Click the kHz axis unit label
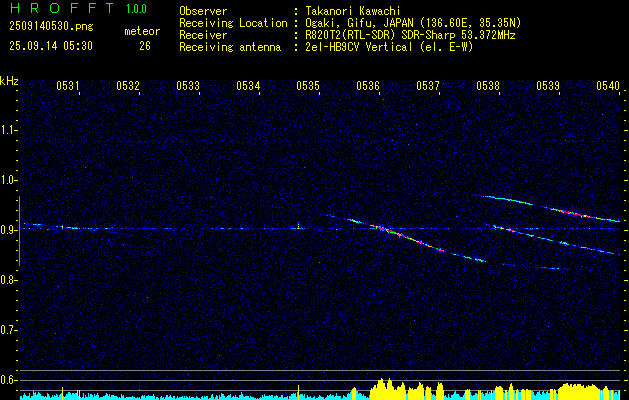 pyautogui.click(x=9, y=81)
